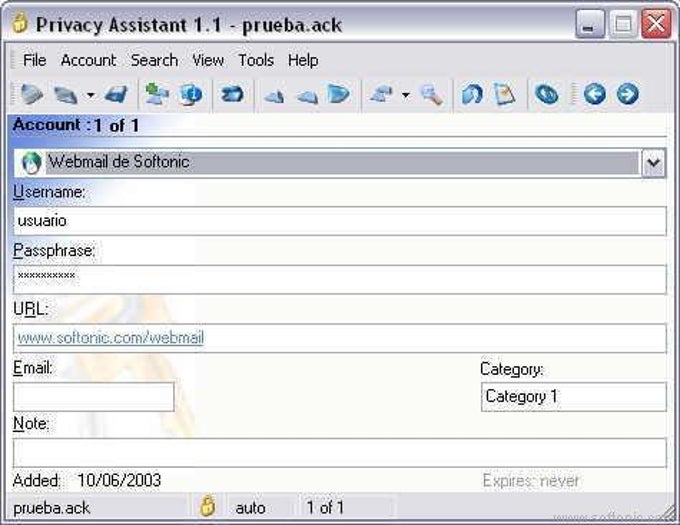Click into the Username field containing usuario
Viewport: 680px width, 525px height.
(x=340, y=221)
